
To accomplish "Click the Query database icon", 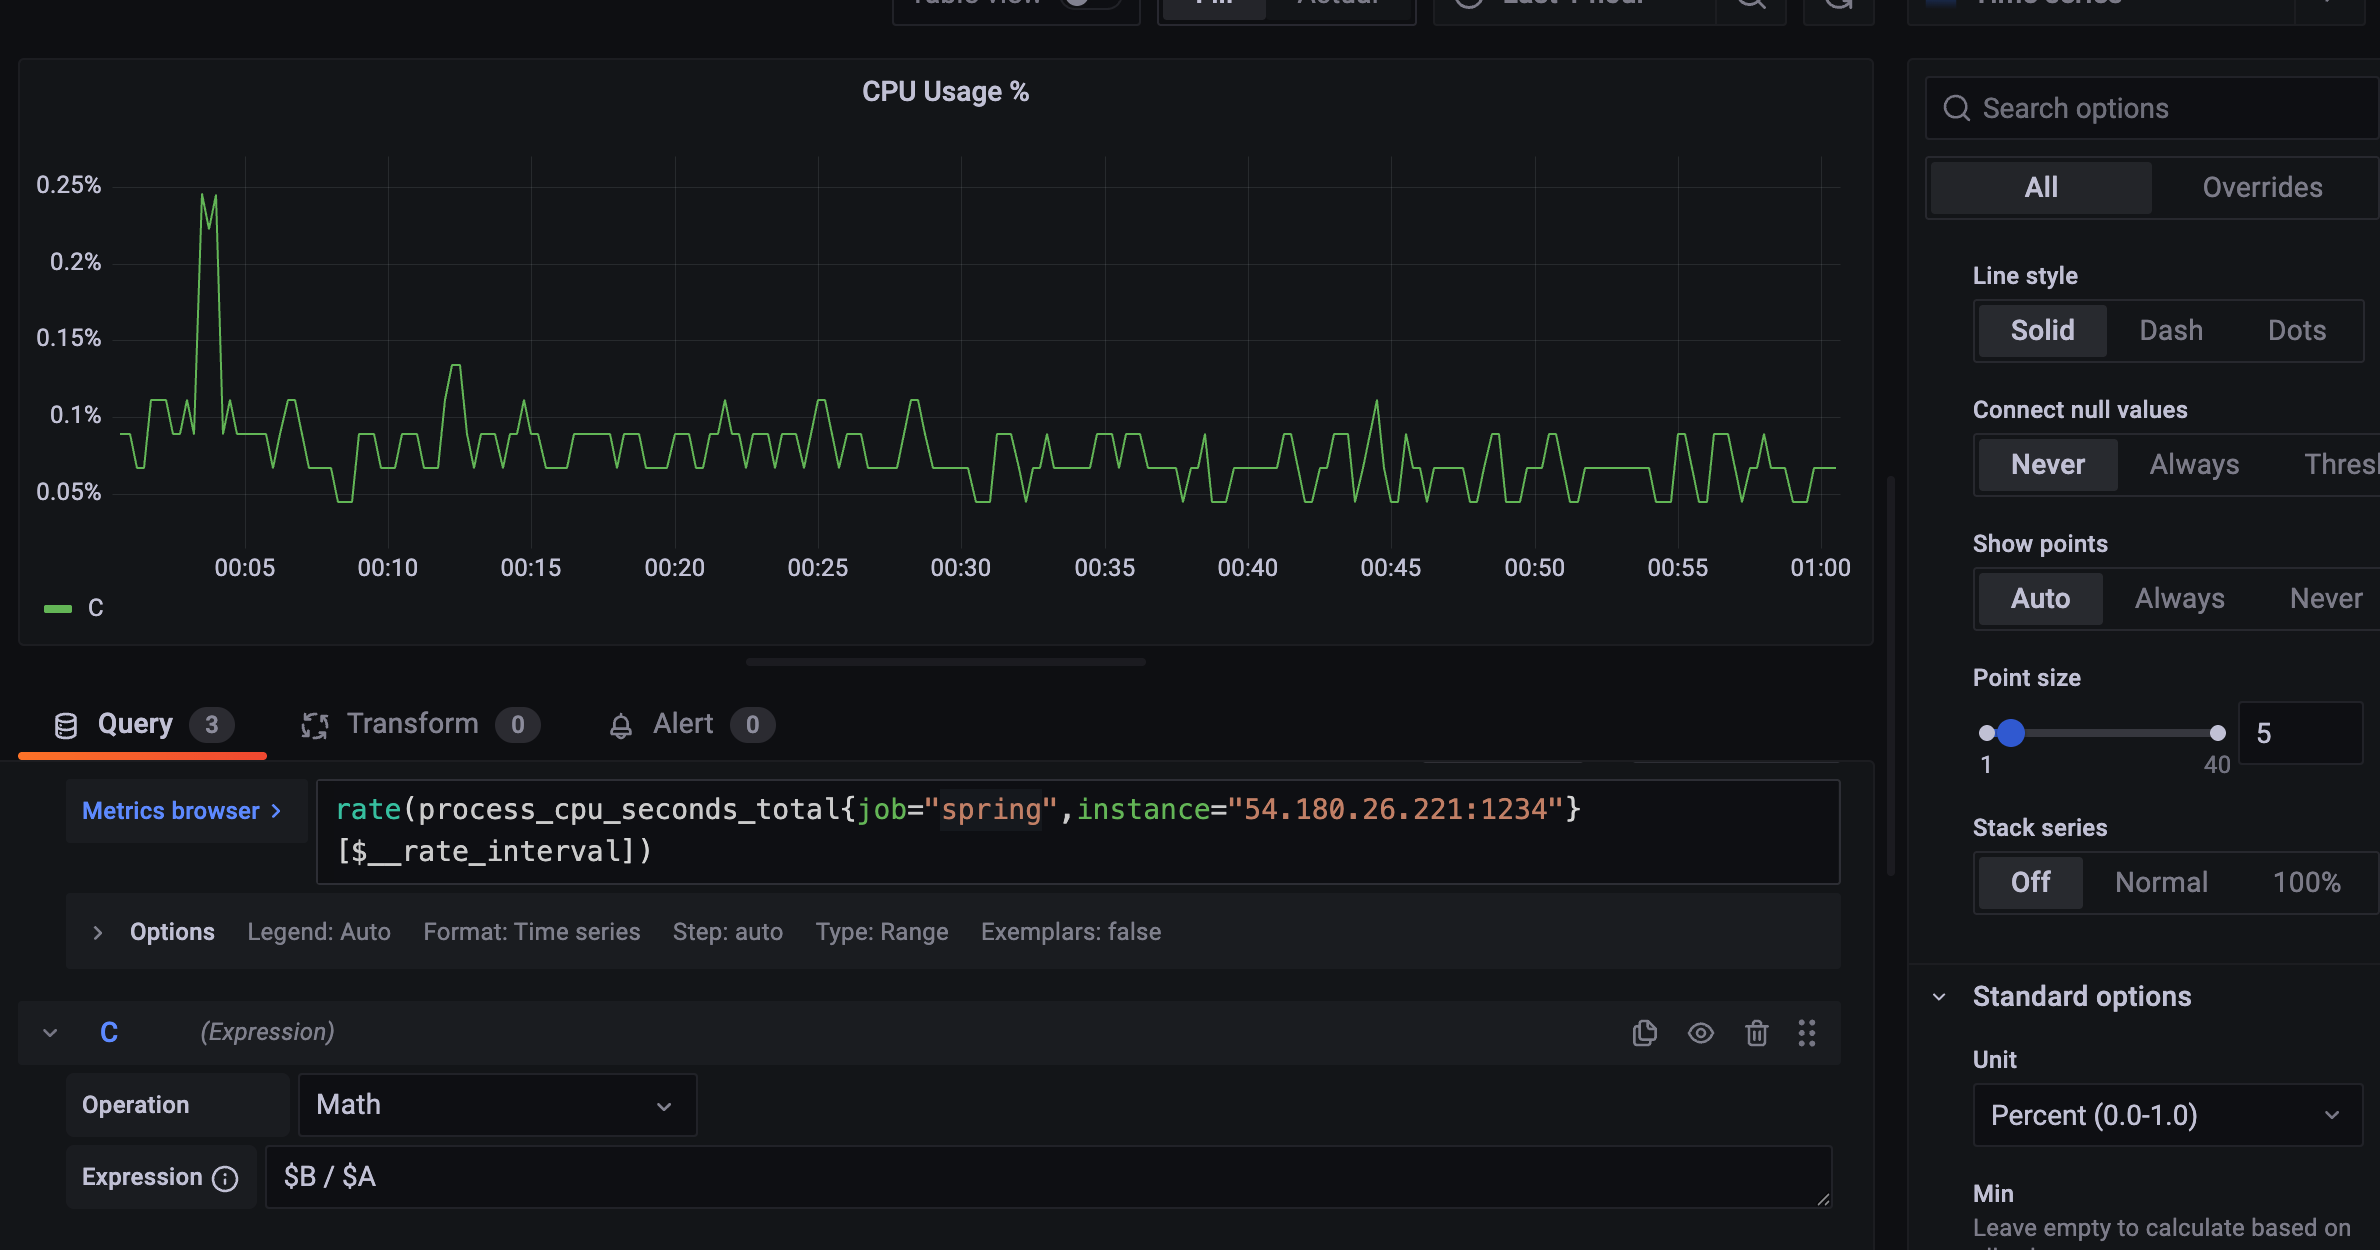I will tap(66, 725).
